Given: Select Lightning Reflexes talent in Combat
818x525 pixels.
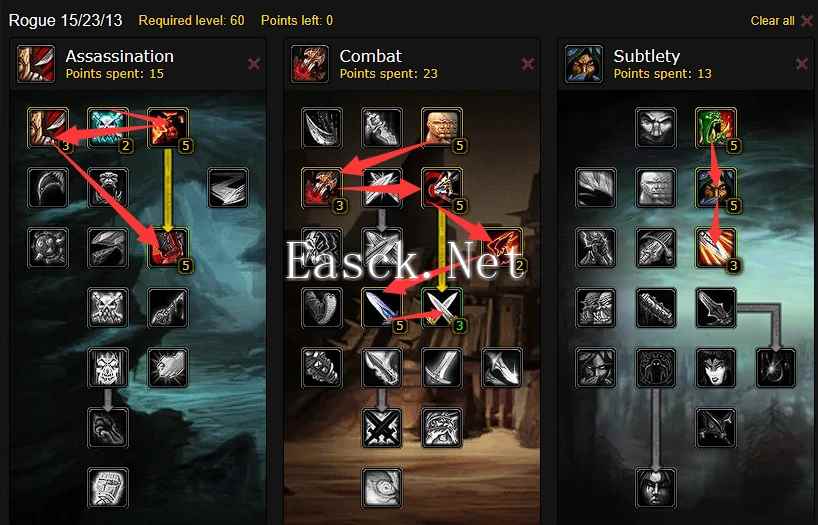Looking at the screenshot, I should pyautogui.click(x=442, y=128).
